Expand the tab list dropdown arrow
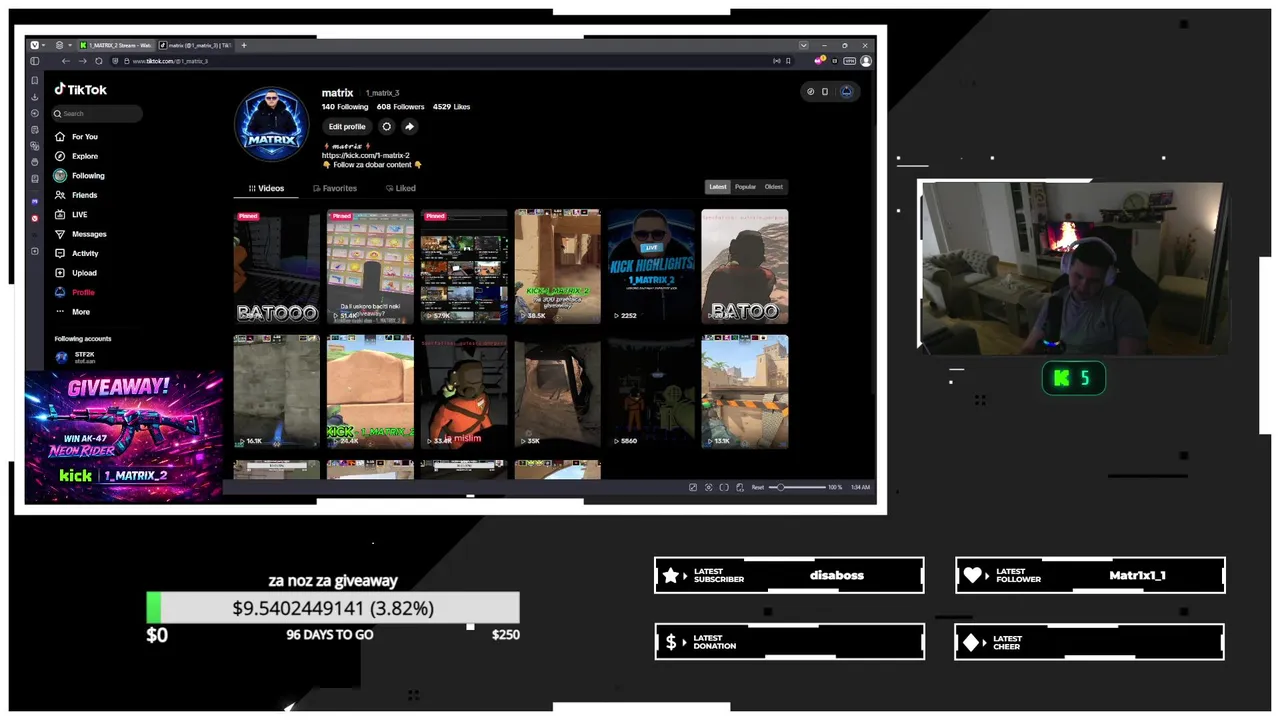Image resolution: width=1280 pixels, height=720 pixels. click(803, 45)
